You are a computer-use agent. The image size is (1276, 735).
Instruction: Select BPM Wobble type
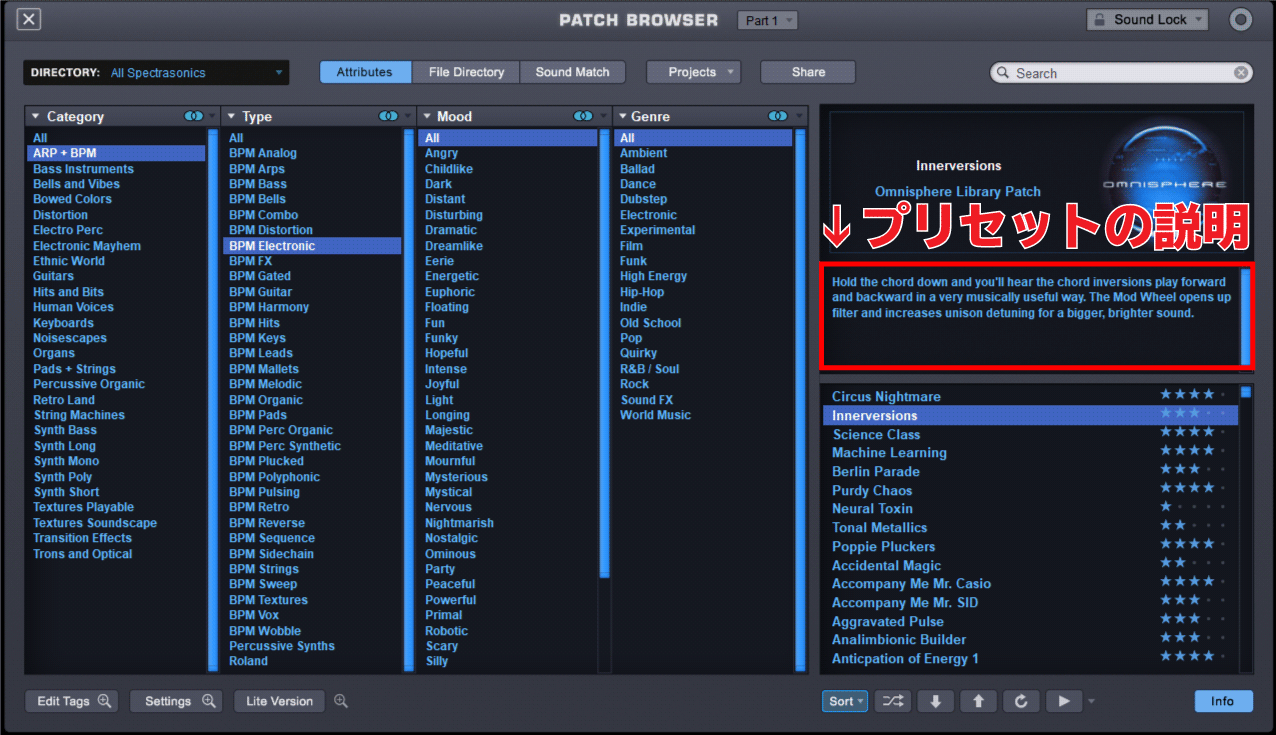coord(265,631)
